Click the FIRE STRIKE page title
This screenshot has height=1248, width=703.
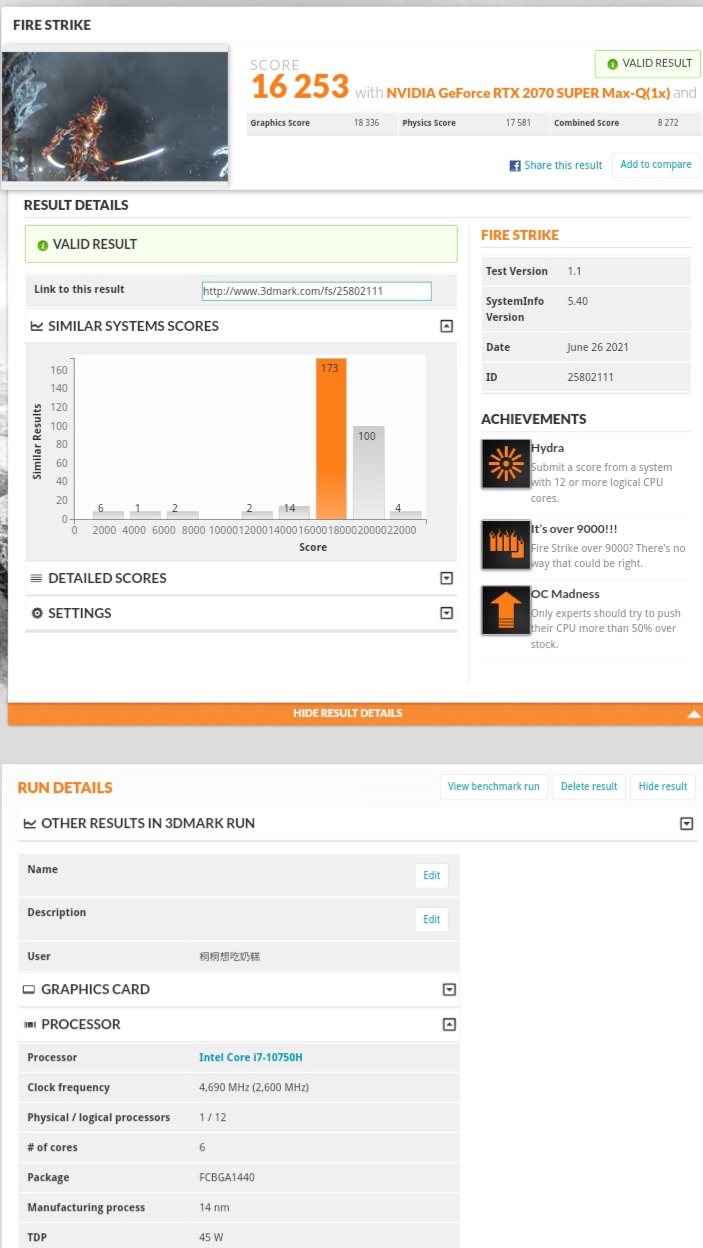point(52,25)
